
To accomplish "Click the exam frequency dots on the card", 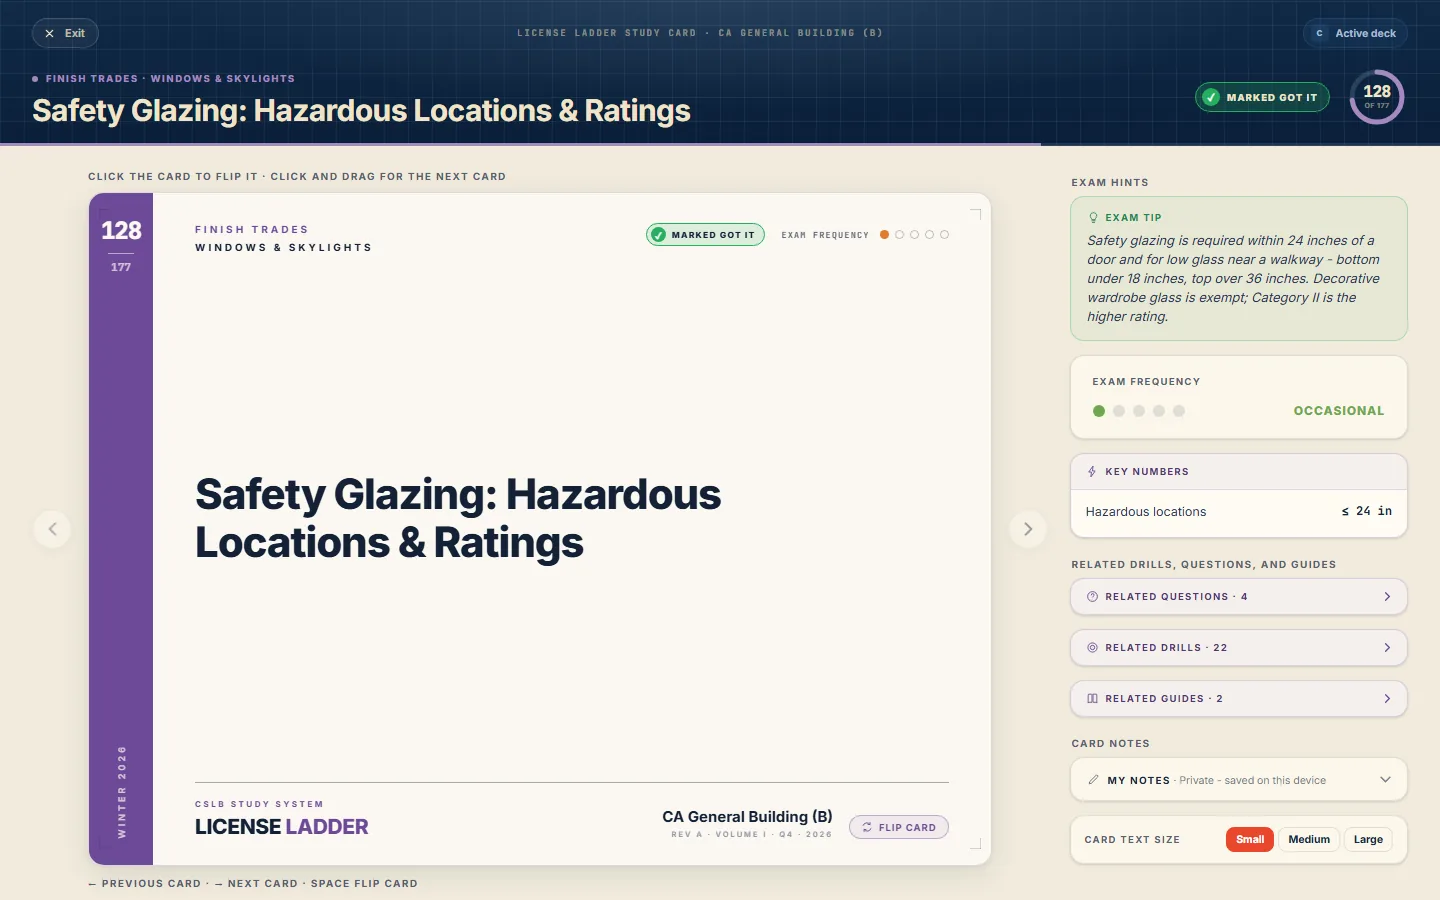I will point(914,235).
